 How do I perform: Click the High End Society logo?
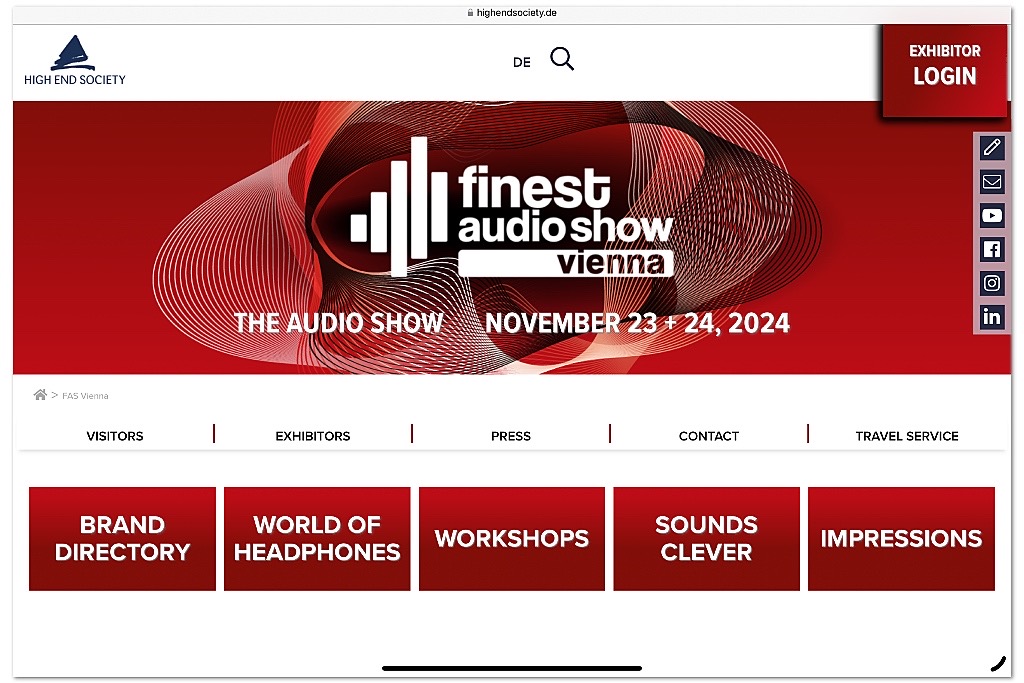74,60
